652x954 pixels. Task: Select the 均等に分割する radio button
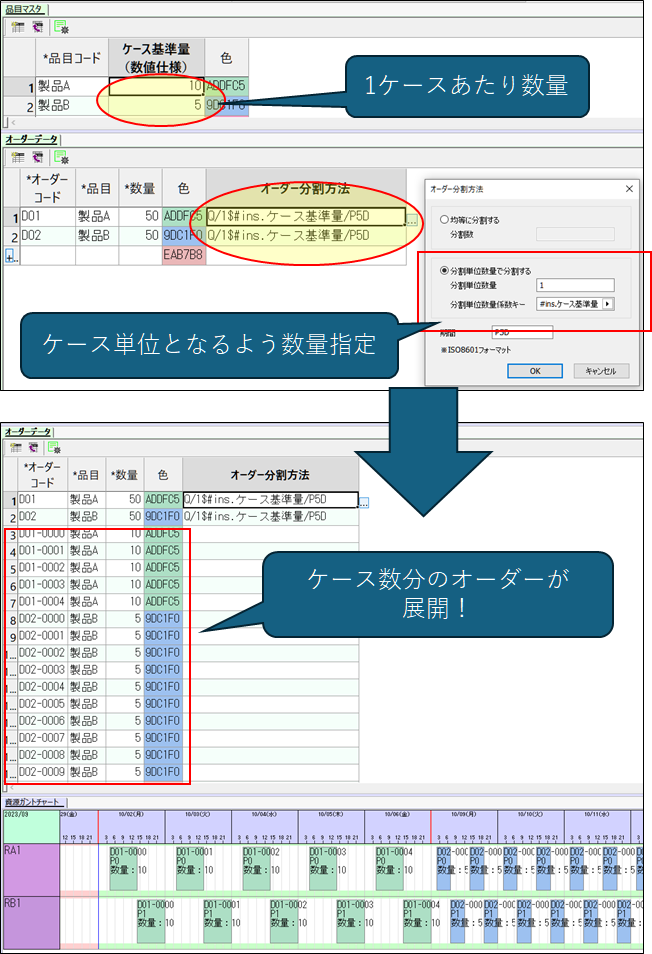tap(445, 219)
